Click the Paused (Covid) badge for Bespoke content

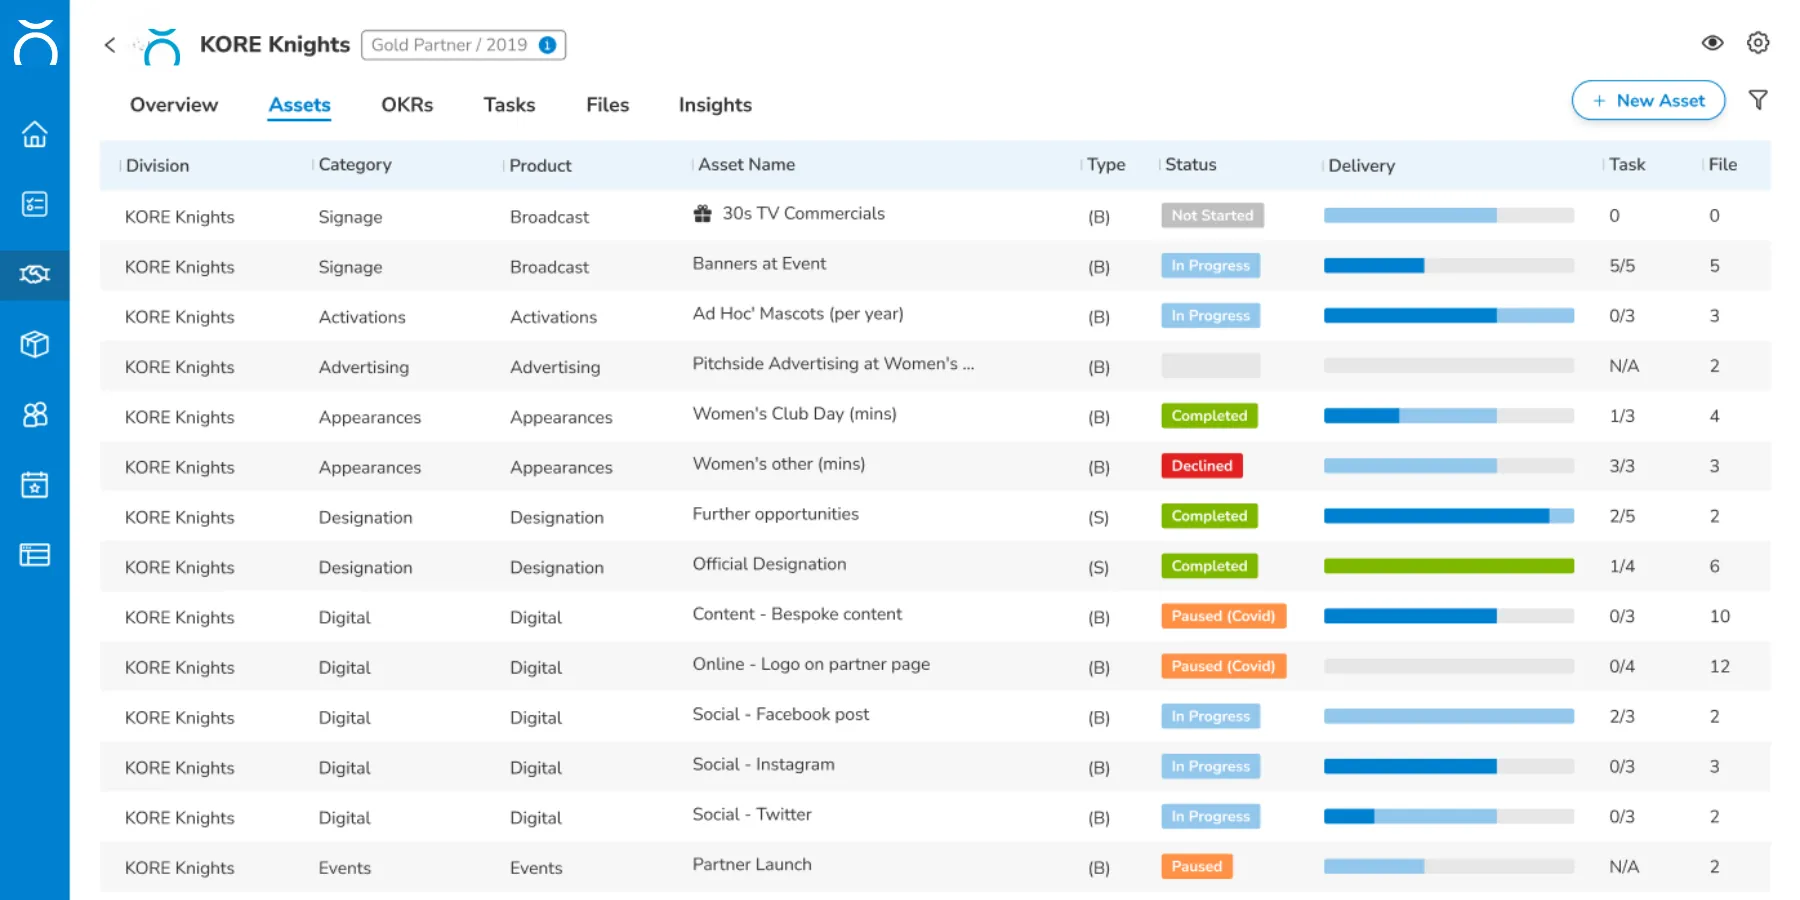(x=1223, y=616)
